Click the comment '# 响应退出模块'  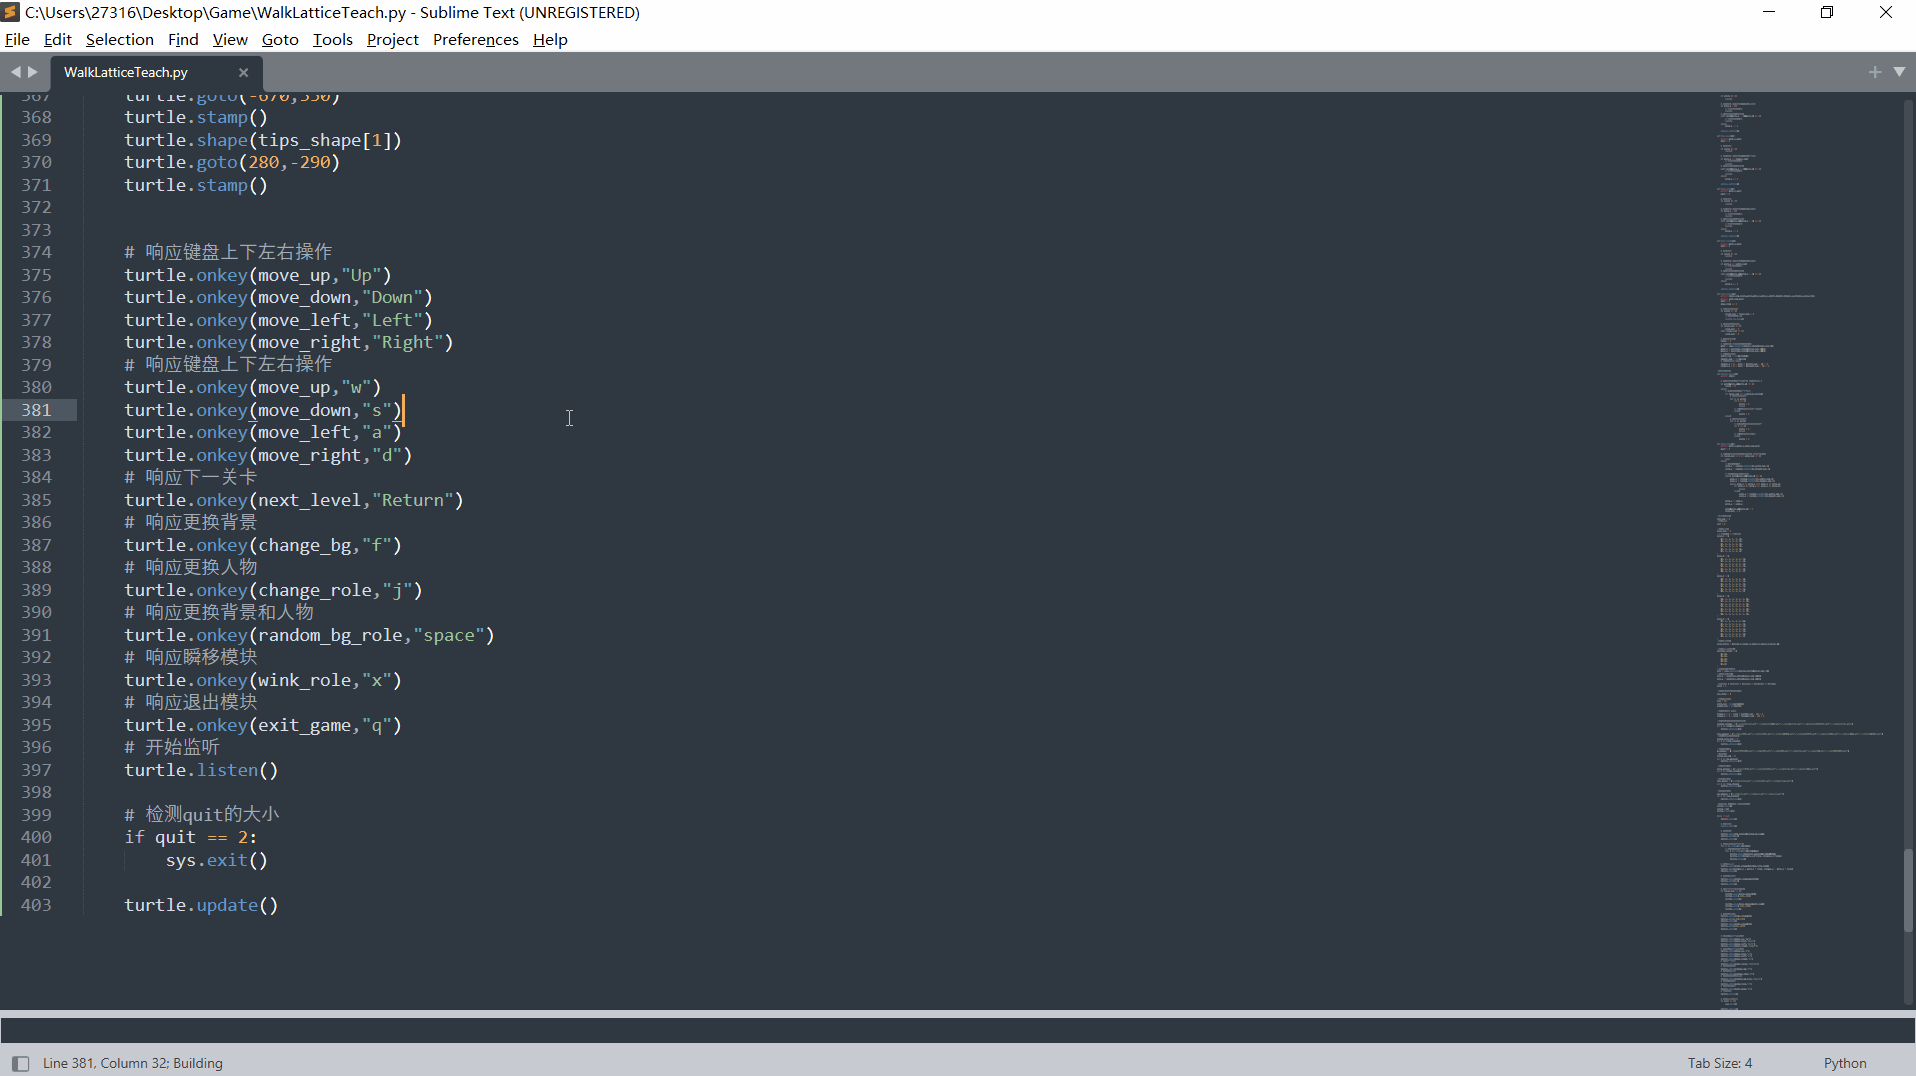point(191,702)
